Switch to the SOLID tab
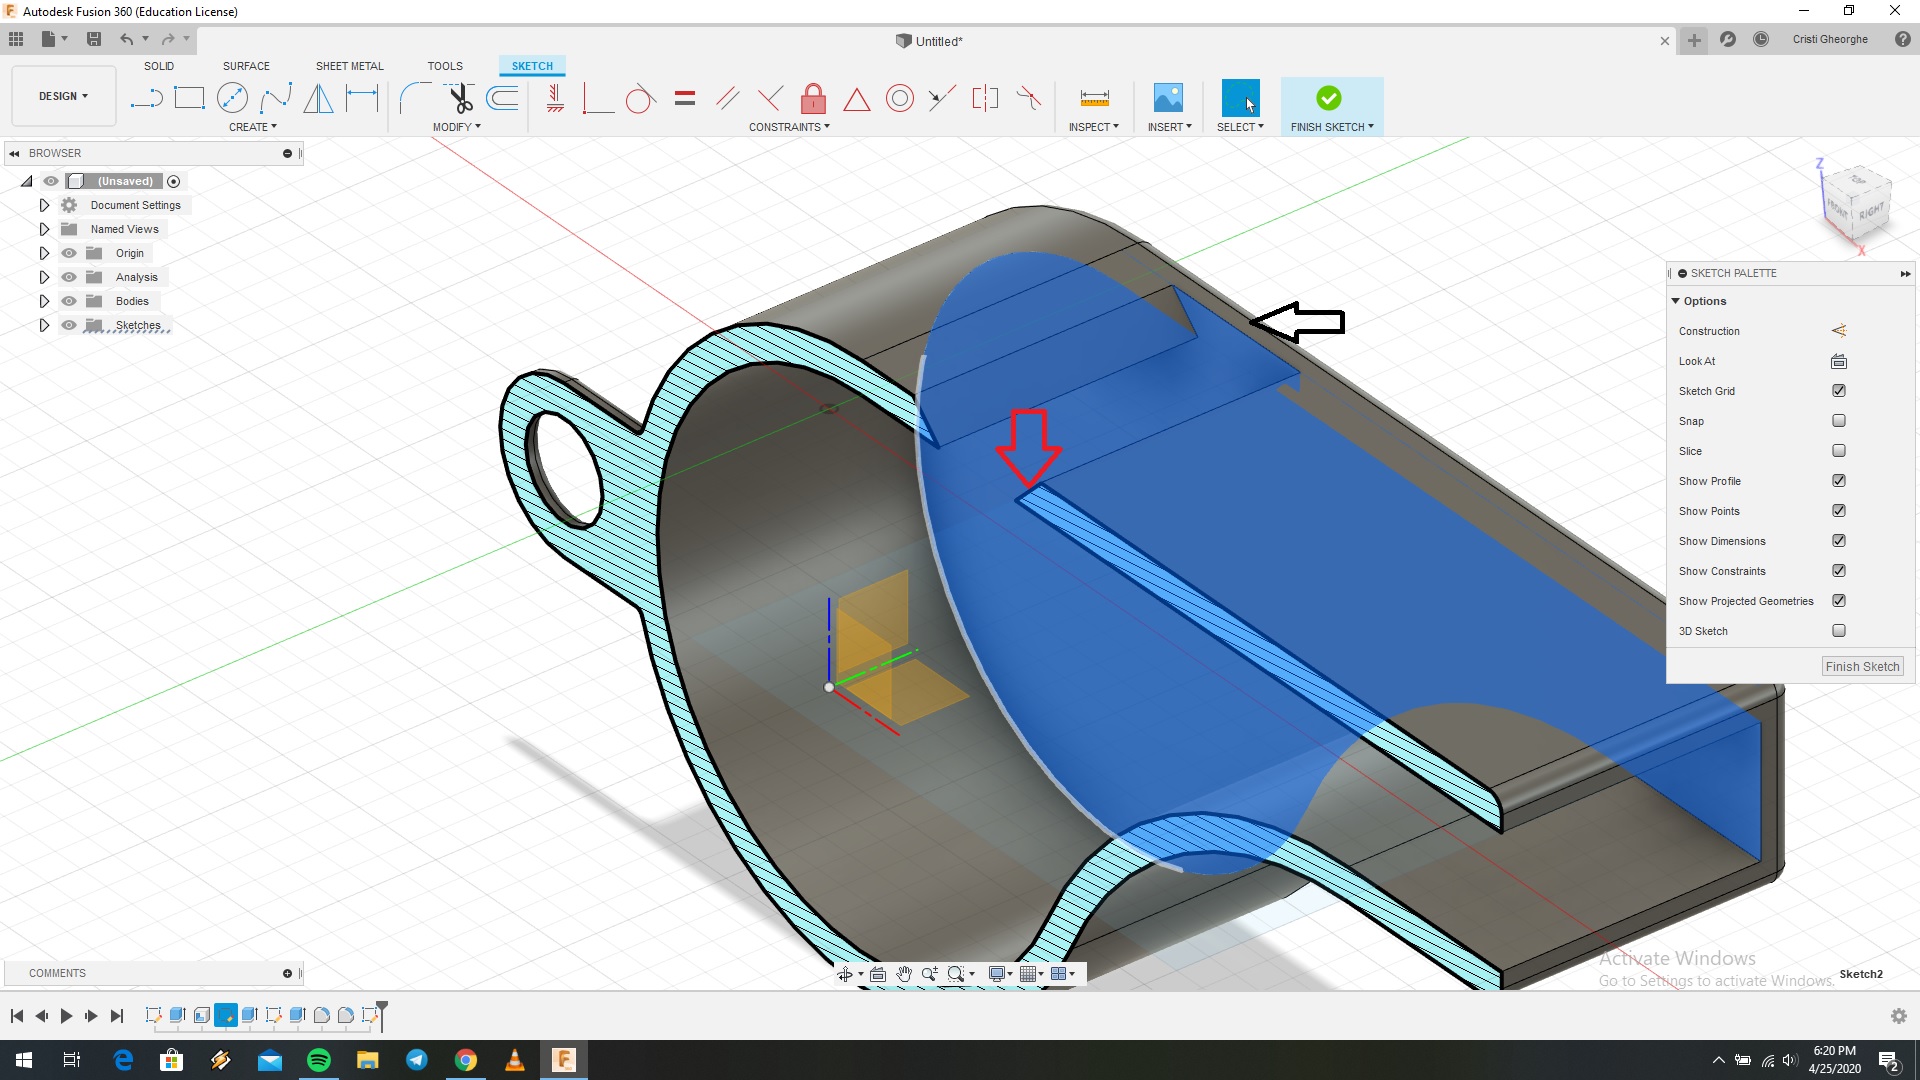 coord(159,66)
